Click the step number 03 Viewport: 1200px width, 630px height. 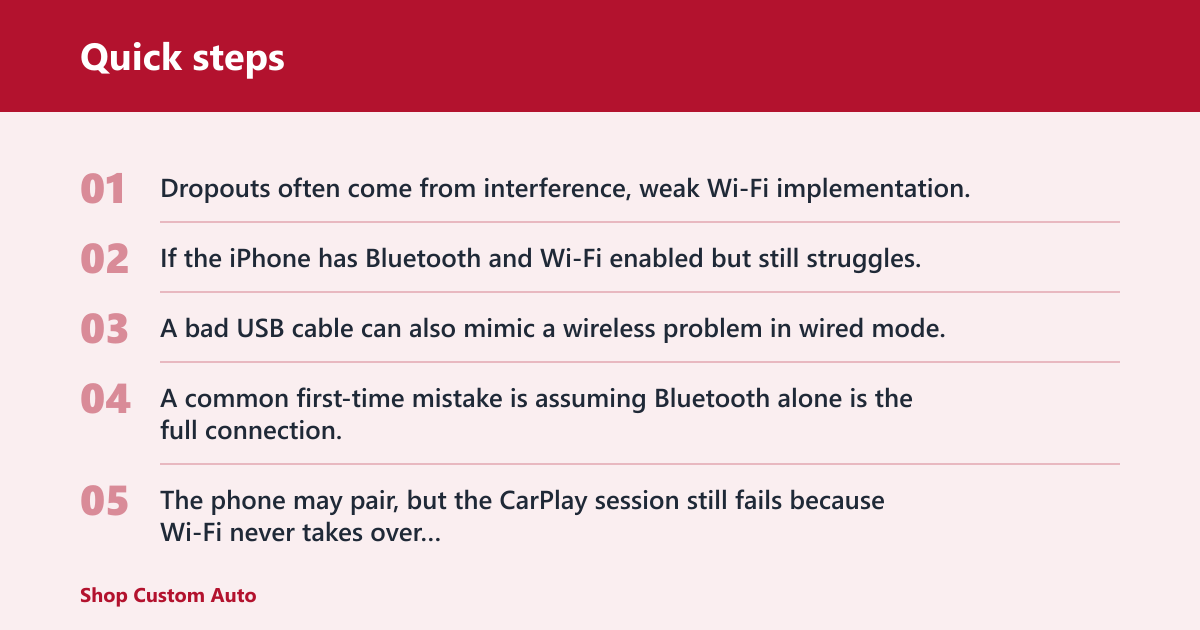pyautogui.click(x=105, y=329)
